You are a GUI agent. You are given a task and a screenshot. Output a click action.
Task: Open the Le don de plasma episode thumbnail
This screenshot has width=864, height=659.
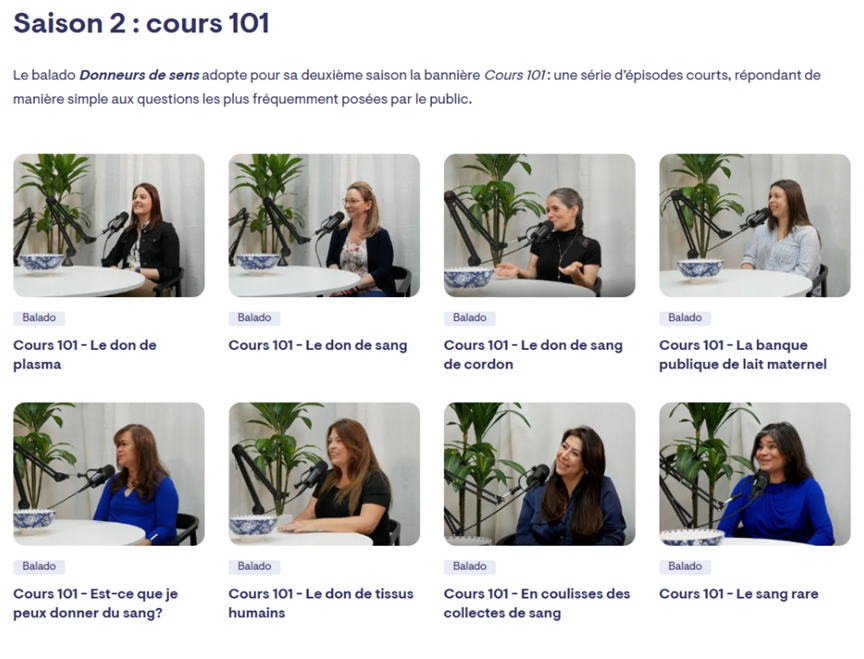pyautogui.click(x=109, y=225)
